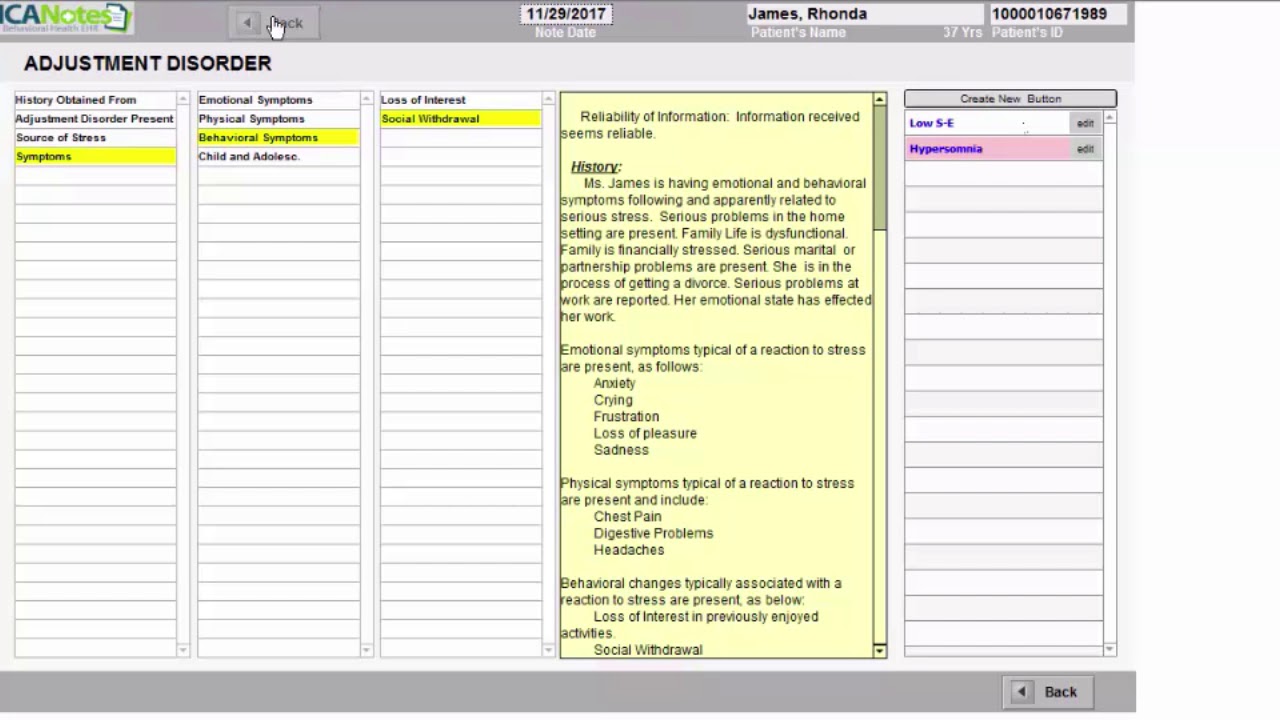Click patient name James, Rhonda

coord(865,14)
